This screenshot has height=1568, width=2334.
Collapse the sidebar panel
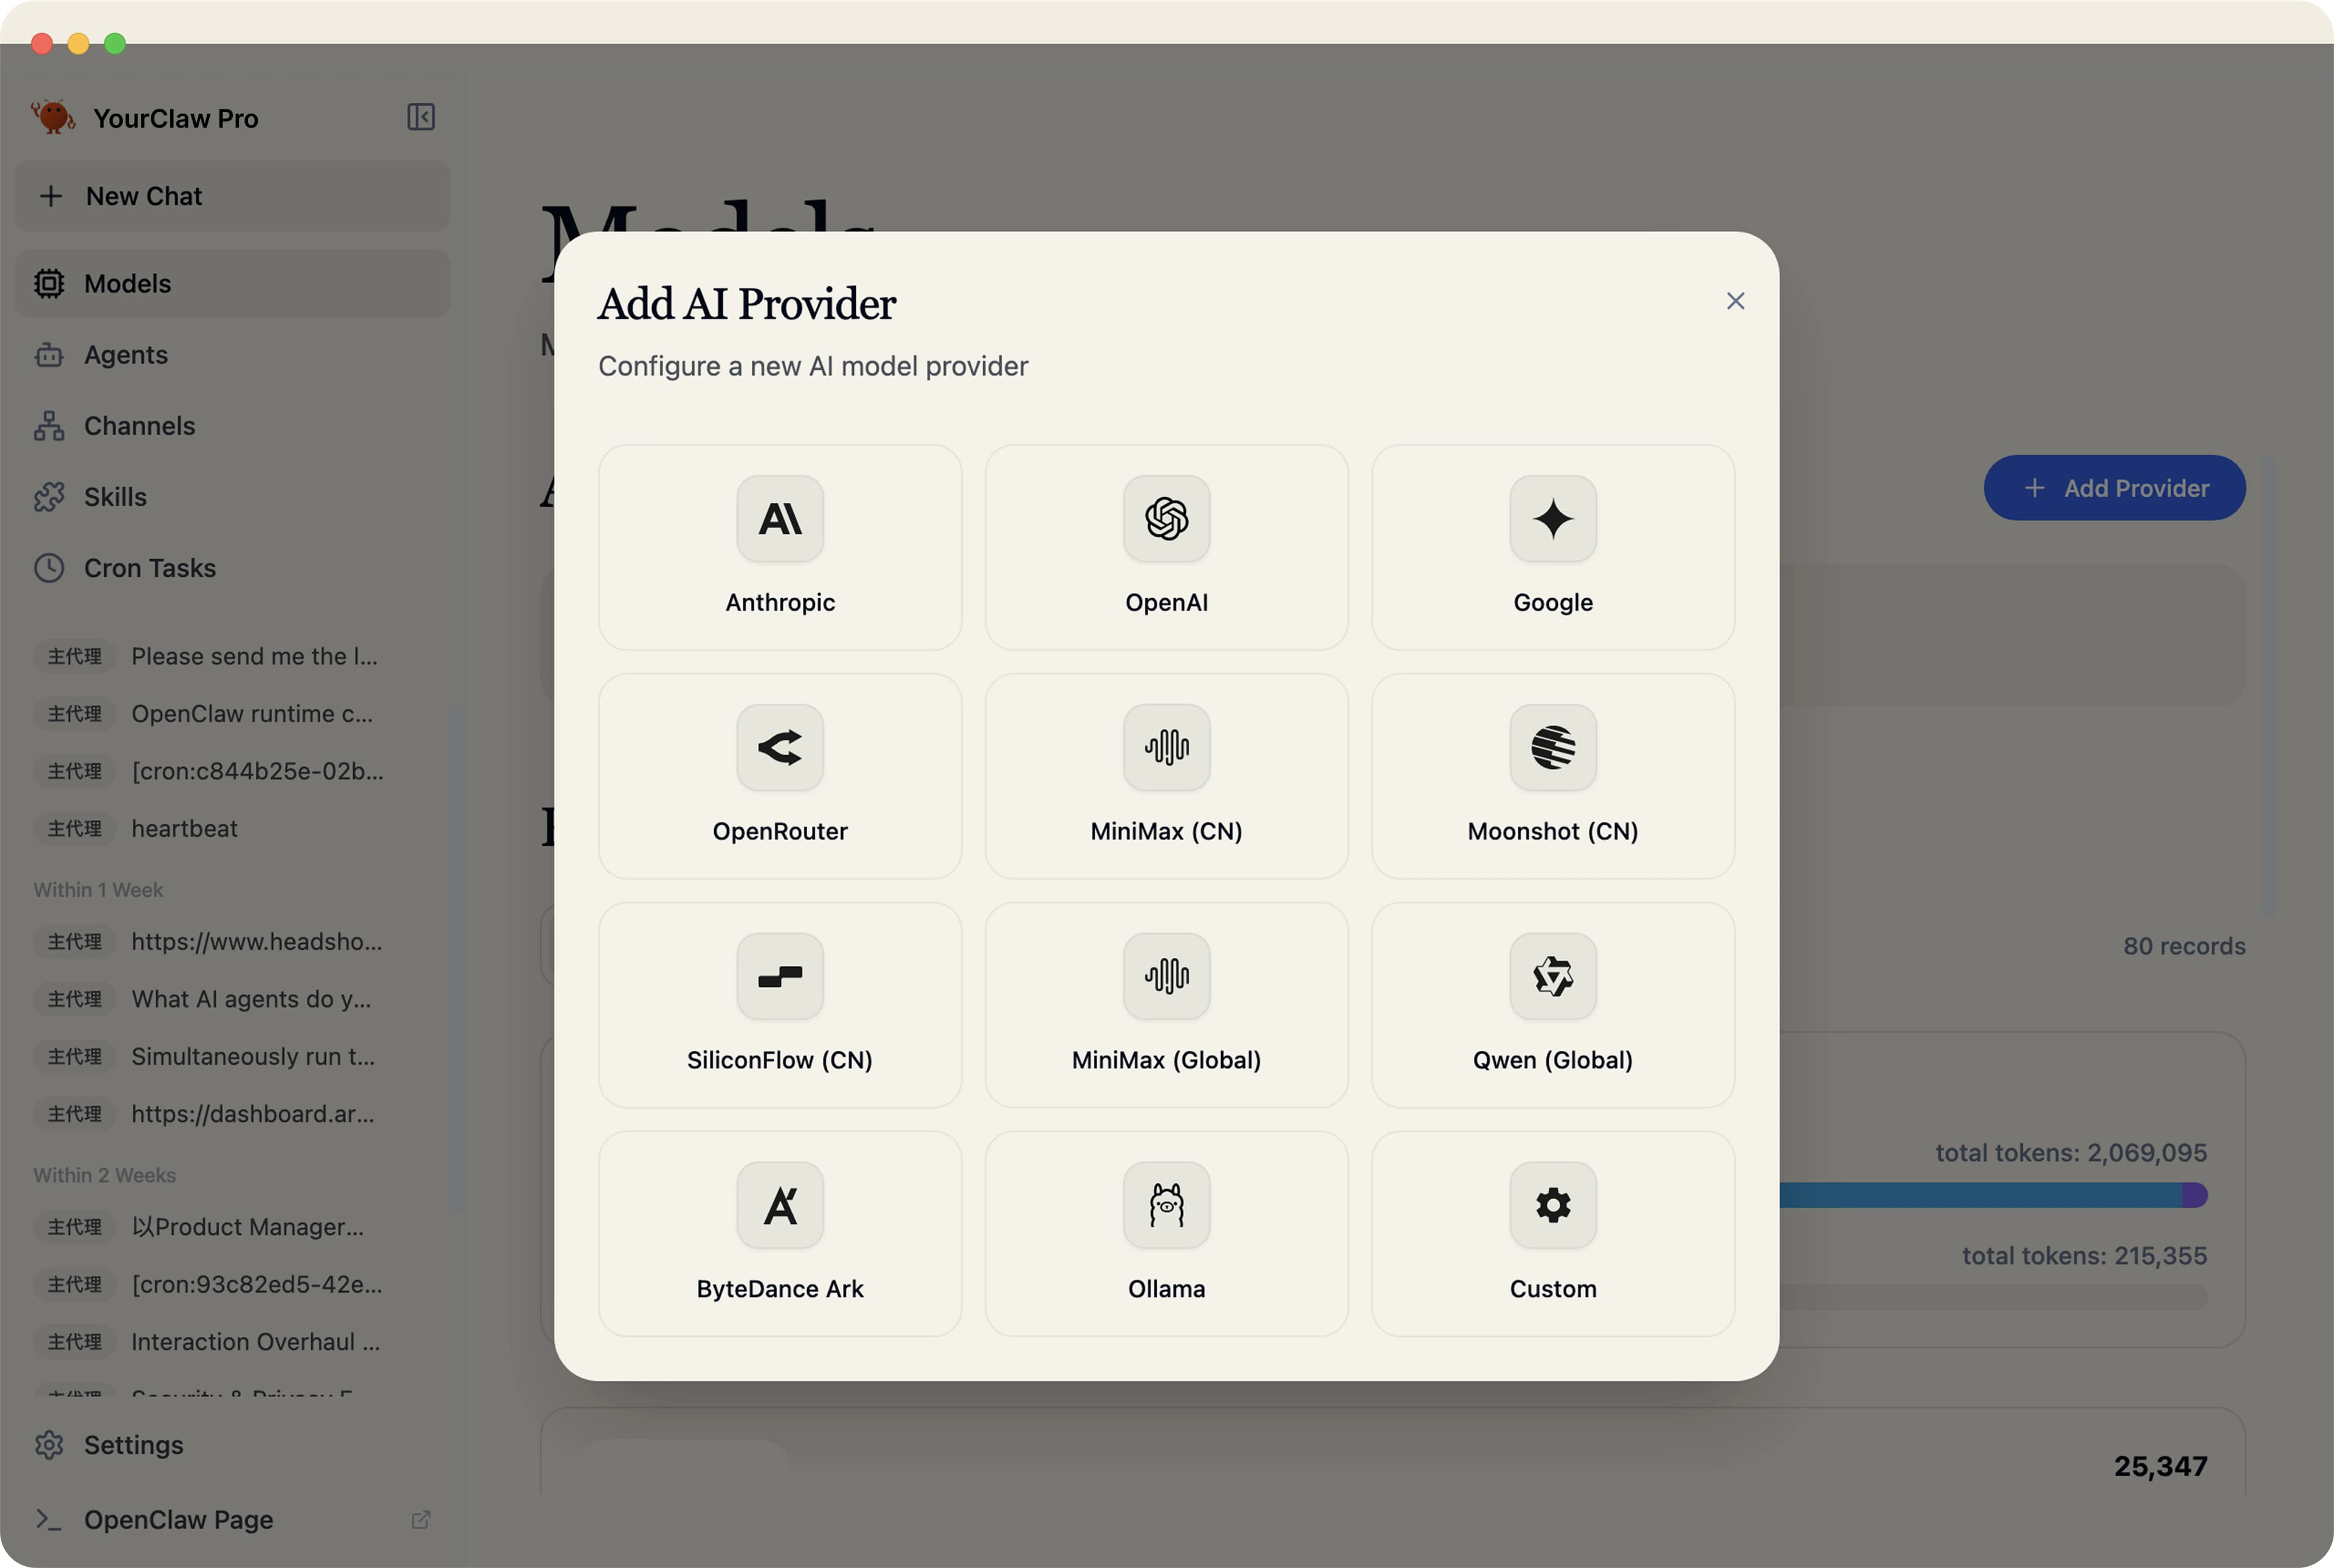pyautogui.click(x=421, y=117)
